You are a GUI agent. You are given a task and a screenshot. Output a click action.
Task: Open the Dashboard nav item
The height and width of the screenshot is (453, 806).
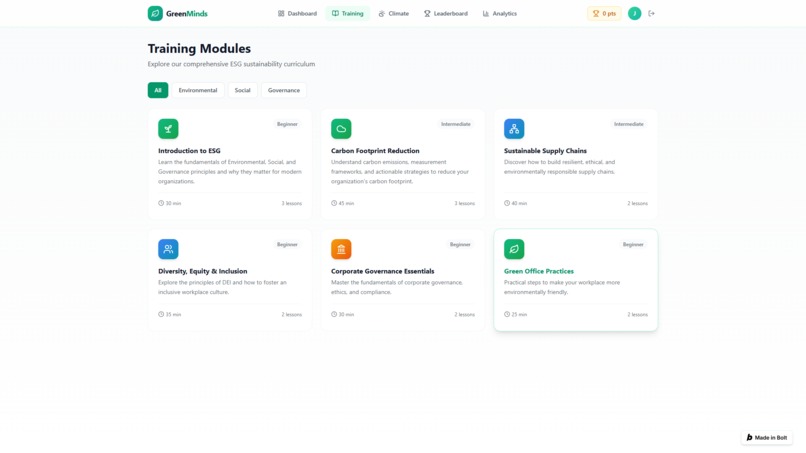click(x=297, y=13)
